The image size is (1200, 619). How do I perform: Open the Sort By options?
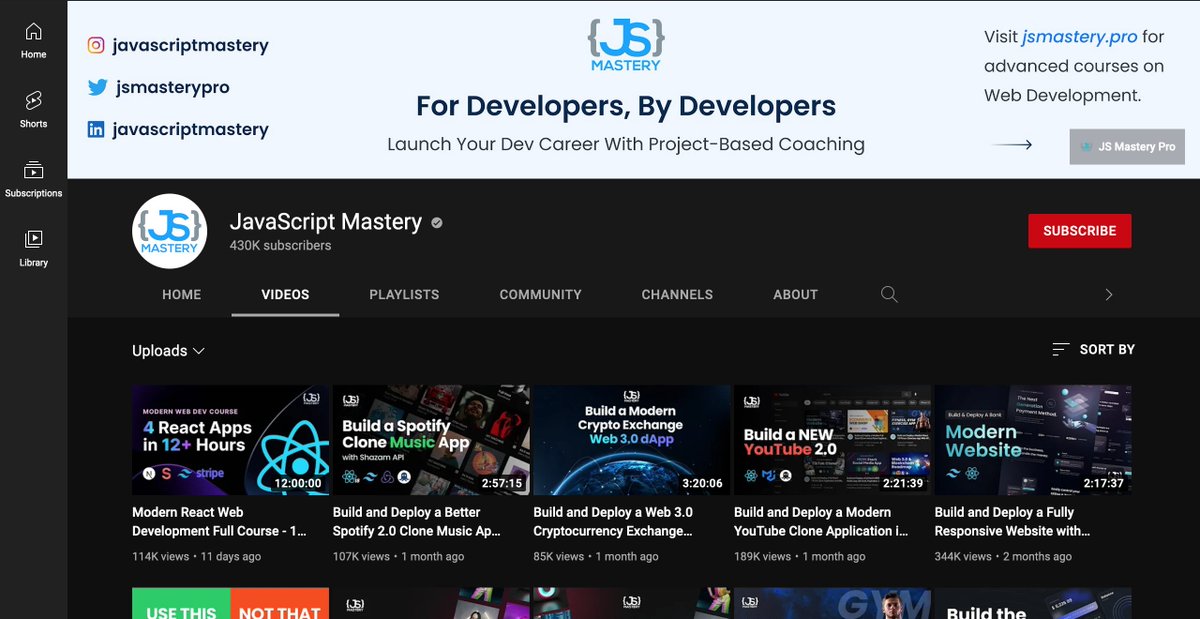(1095, 349)
